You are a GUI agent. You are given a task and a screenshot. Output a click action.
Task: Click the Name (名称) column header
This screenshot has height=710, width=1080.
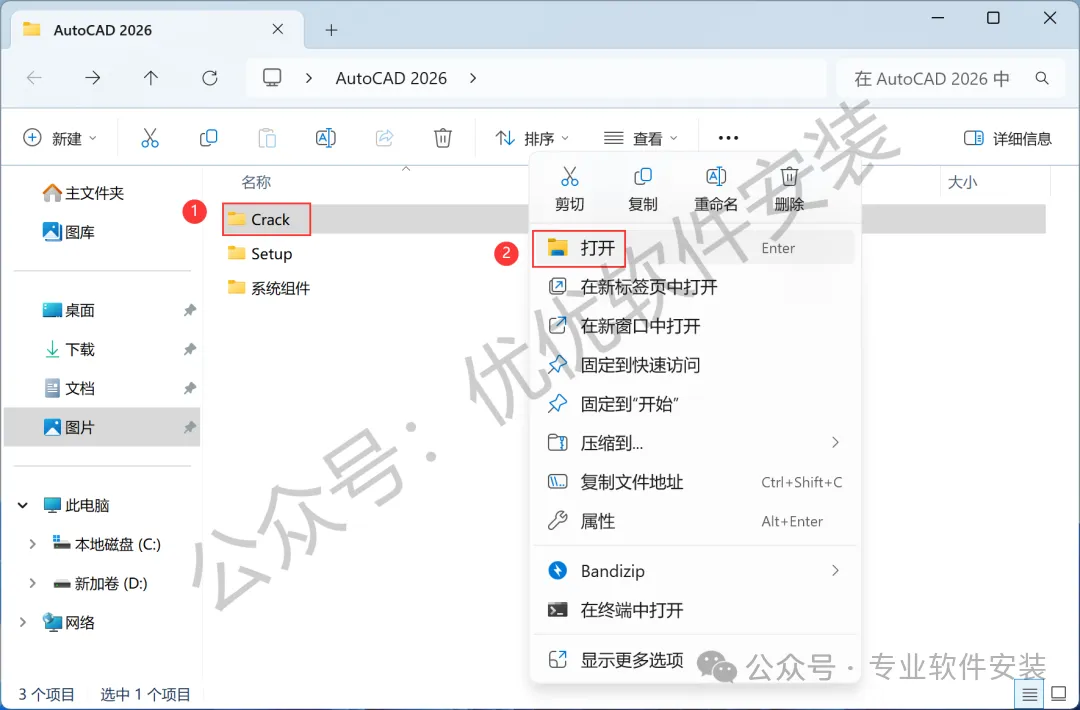256,182
